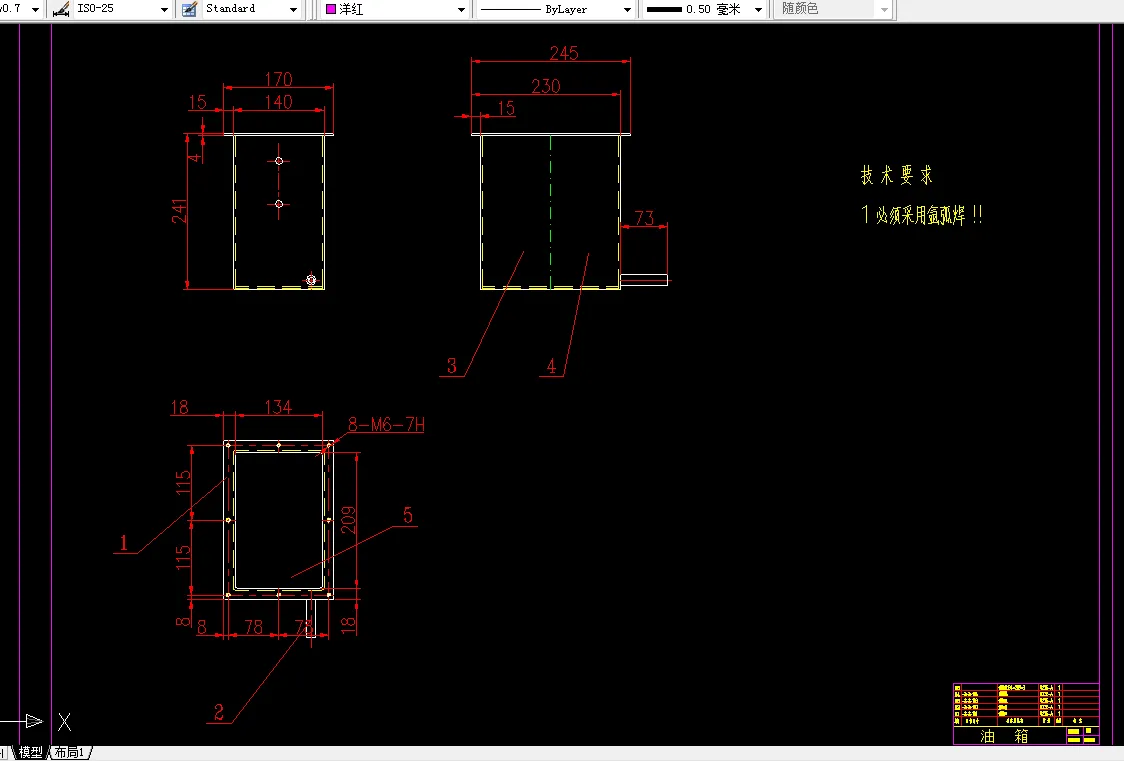
Task: Select the 8-M6-7H thread annotation
Action: pyautogui.click(x=386, y=425)
